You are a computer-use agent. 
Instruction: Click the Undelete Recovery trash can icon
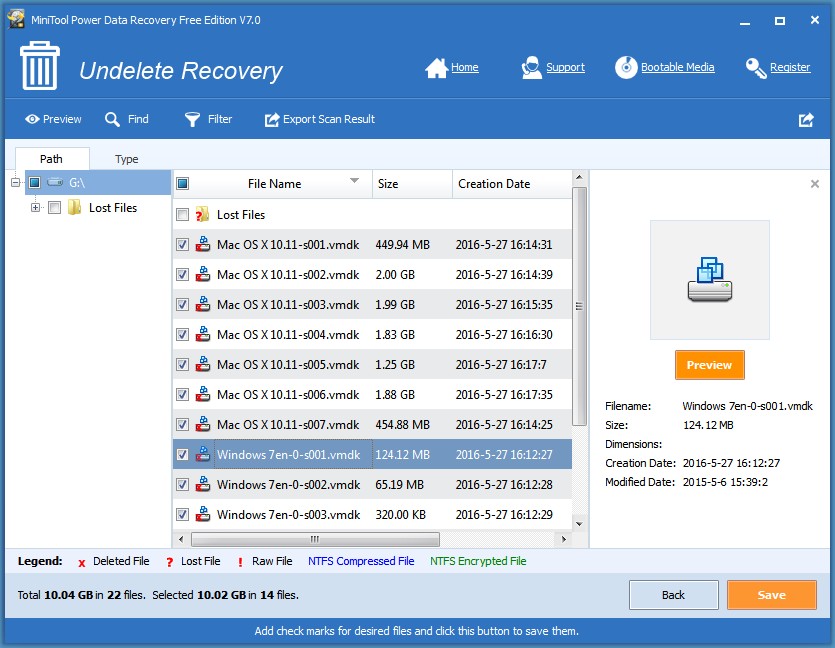pos(39,65)
